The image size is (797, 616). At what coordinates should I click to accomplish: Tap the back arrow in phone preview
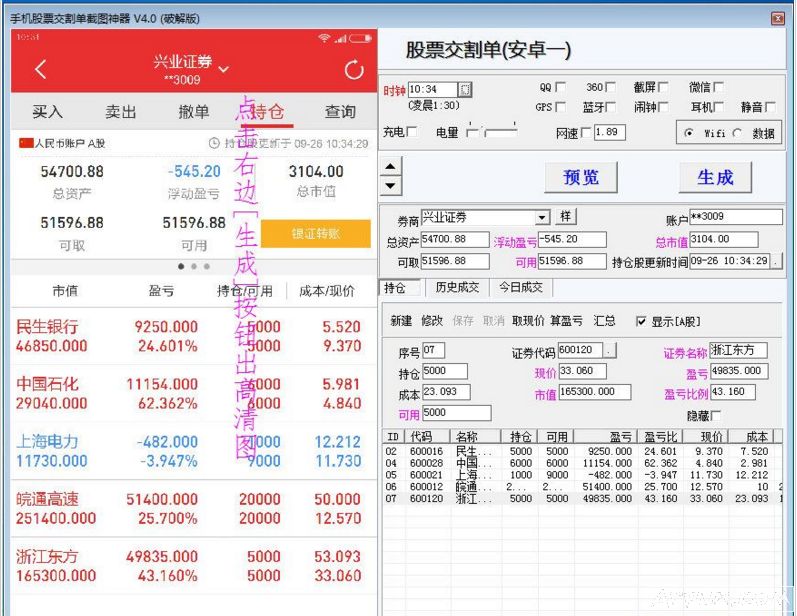tap(41, 69)
